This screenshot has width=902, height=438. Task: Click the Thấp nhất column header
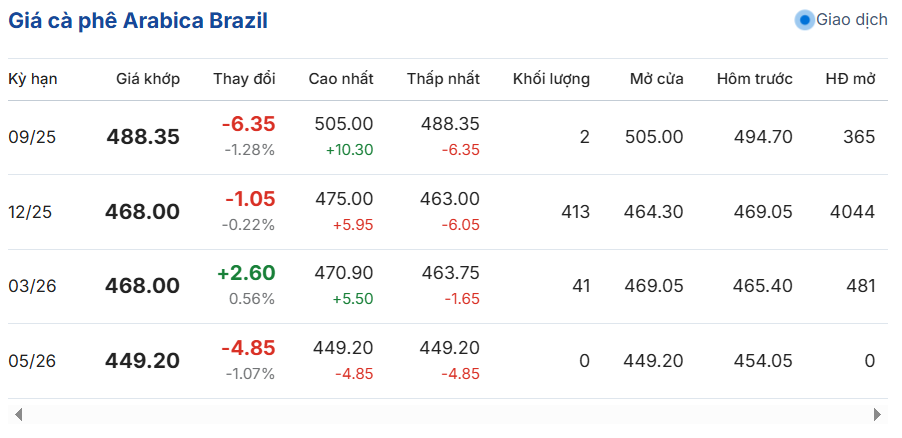click(444, 79)
